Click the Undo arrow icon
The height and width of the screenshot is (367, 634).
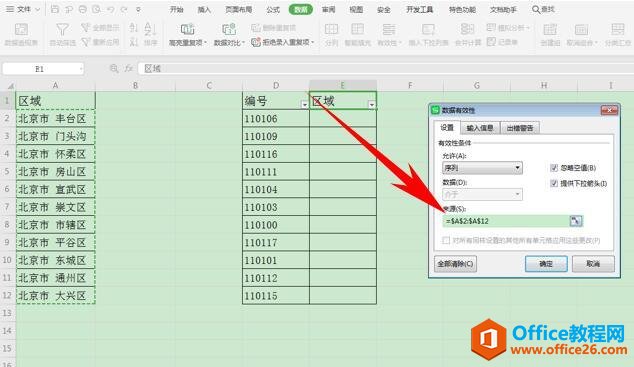pos(111,9)
